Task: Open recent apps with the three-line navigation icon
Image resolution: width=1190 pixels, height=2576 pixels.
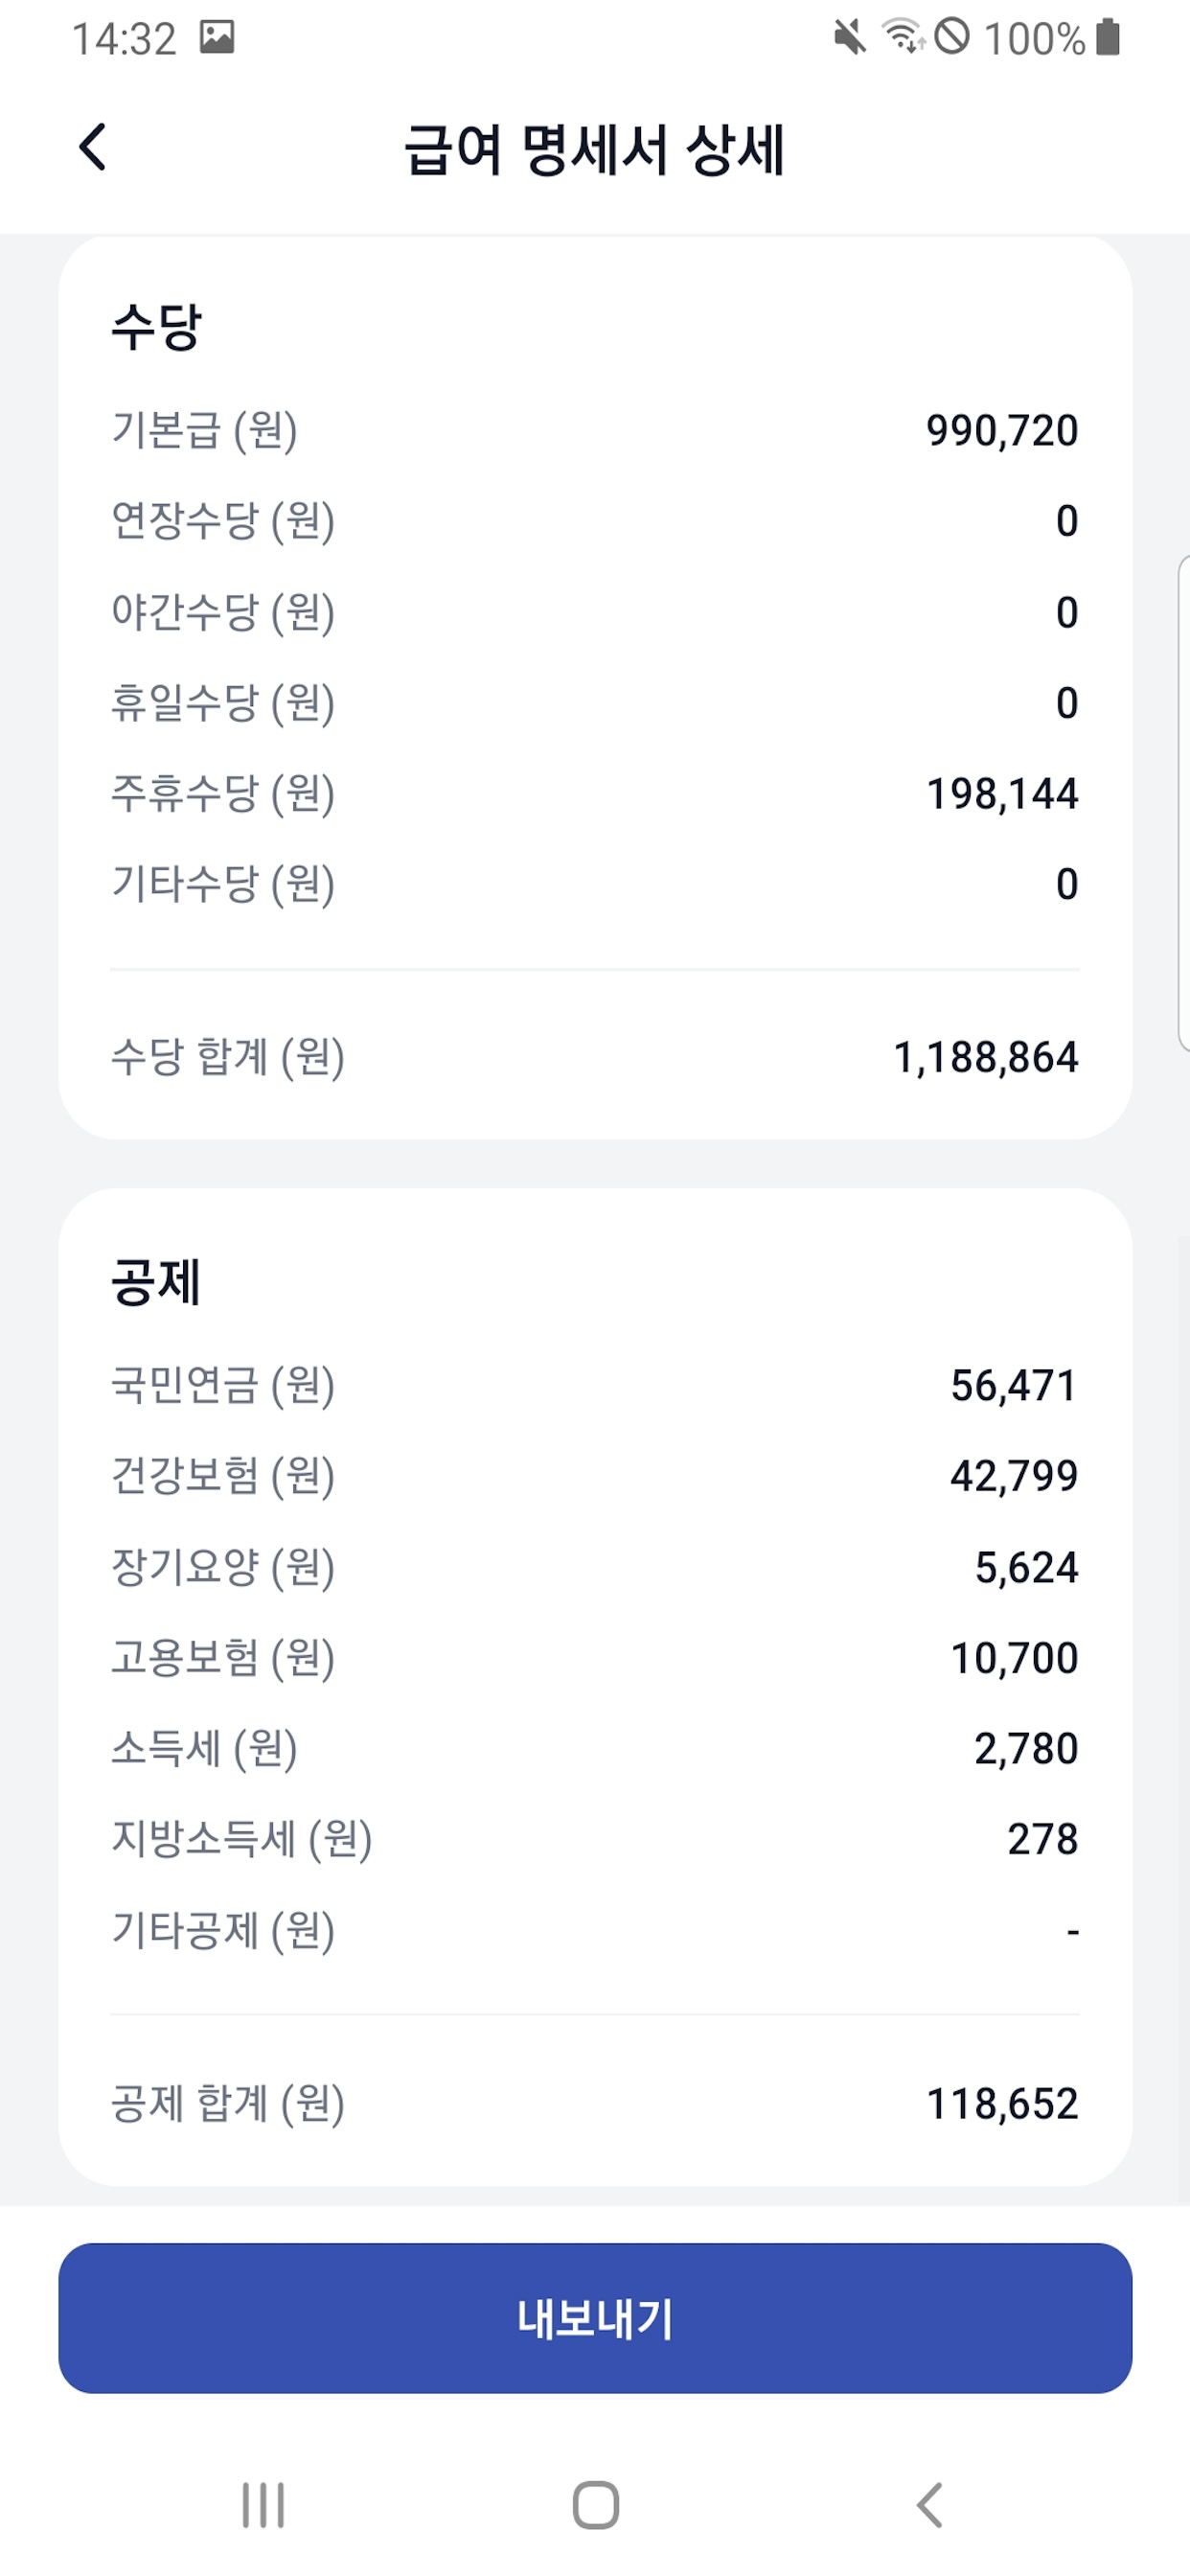Action: pos(263,2504)
